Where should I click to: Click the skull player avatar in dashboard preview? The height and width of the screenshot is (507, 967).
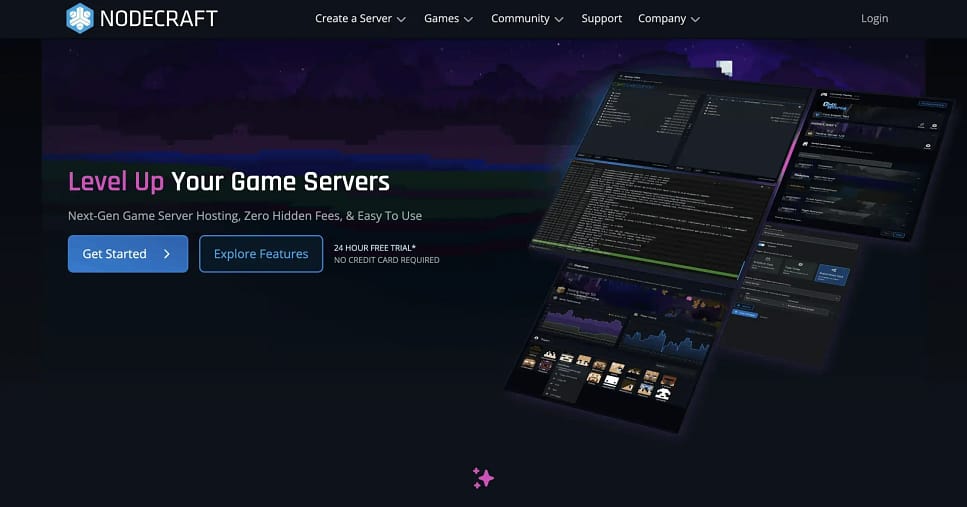[x=662, y=392]
